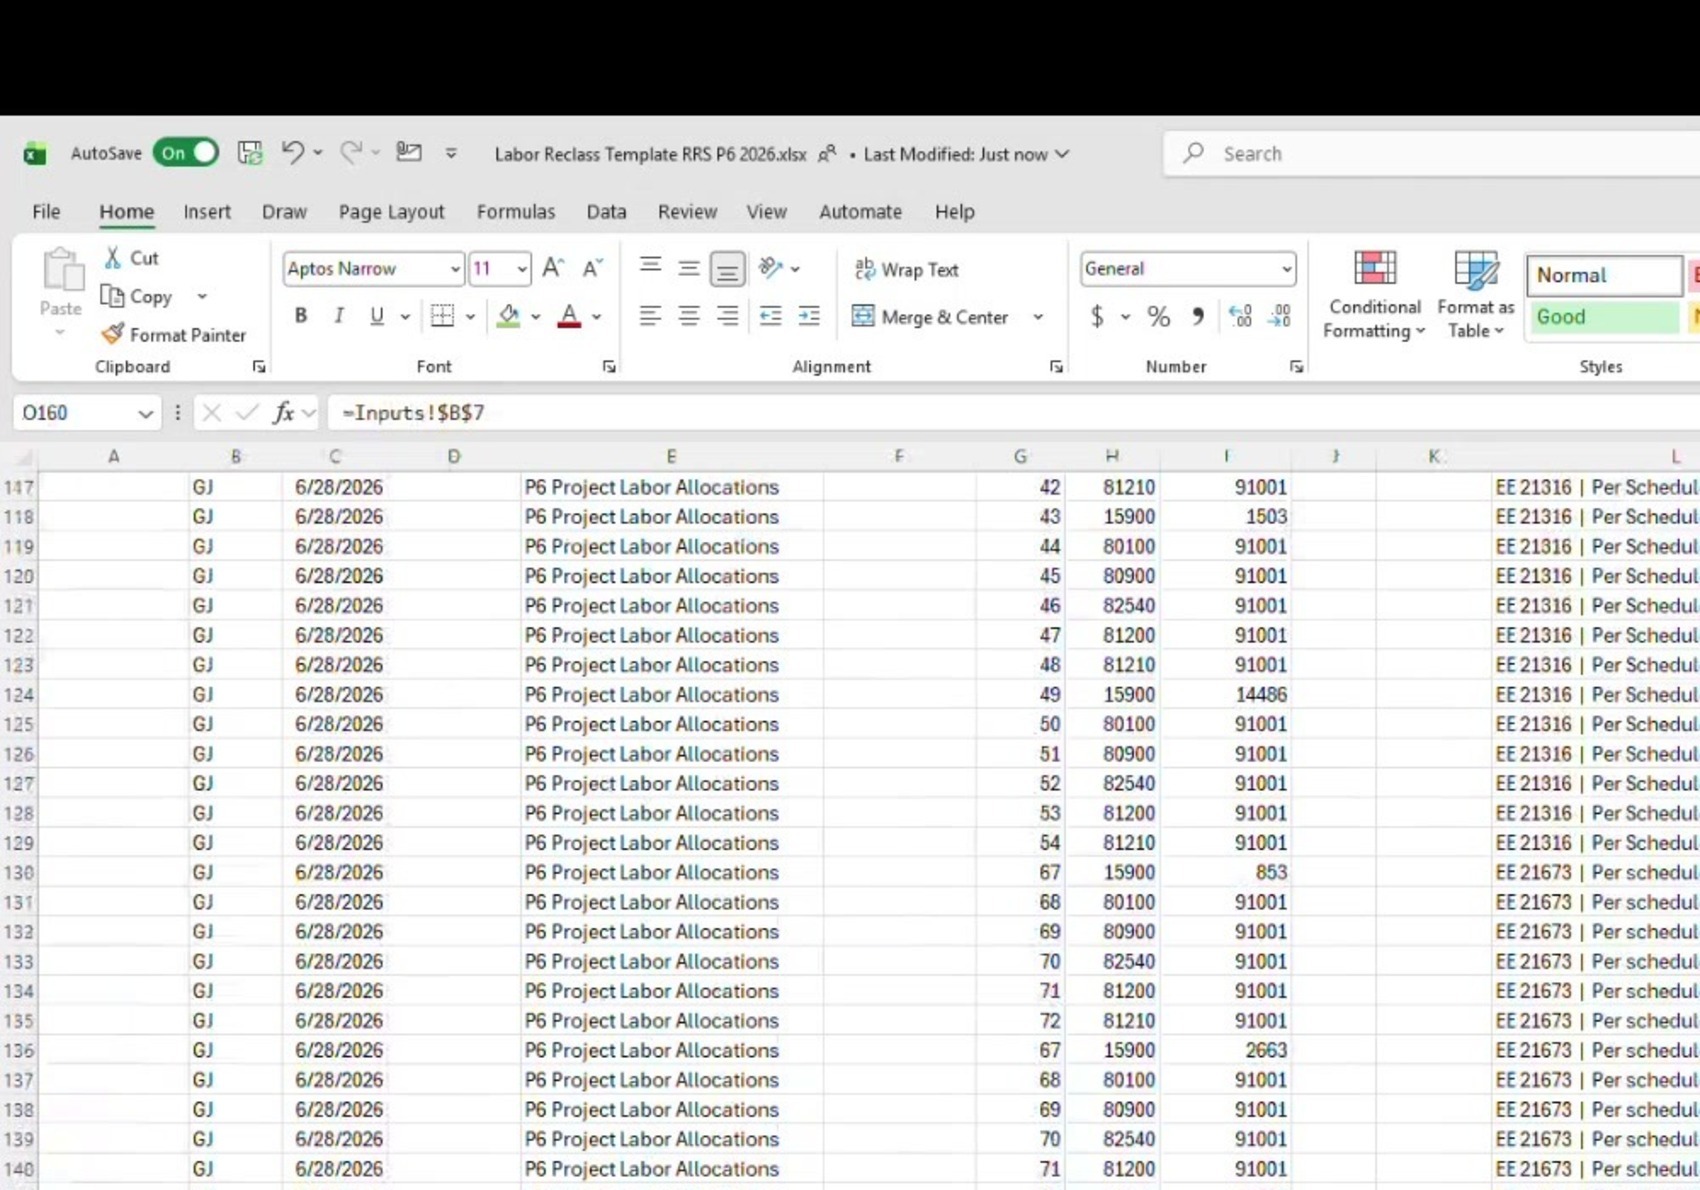Click Comma Style icon
1700x1190 pixels.
point(1197,317)
